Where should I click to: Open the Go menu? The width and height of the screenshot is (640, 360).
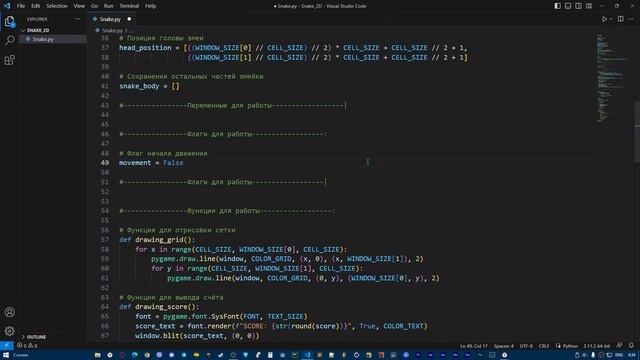(94, 6)
